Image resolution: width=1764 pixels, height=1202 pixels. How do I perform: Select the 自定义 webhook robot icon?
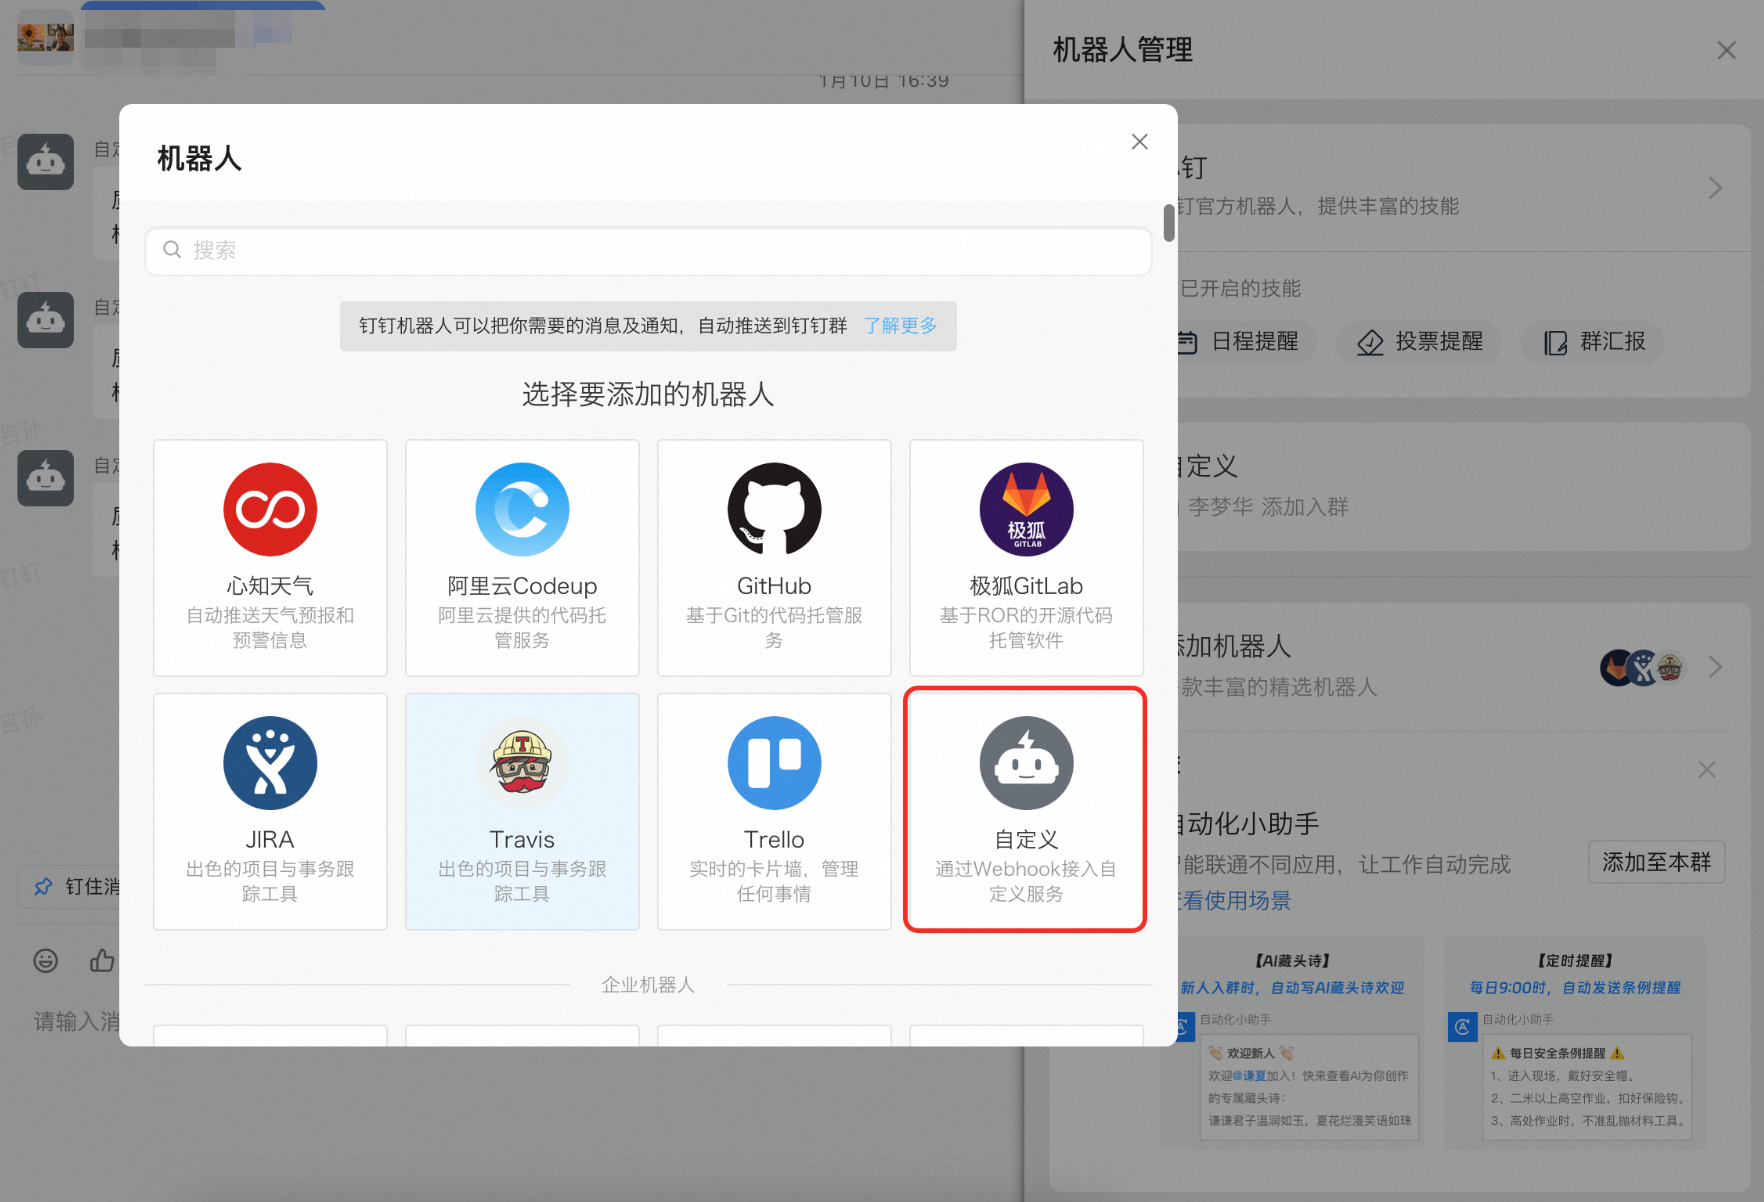pos(1026,763)
